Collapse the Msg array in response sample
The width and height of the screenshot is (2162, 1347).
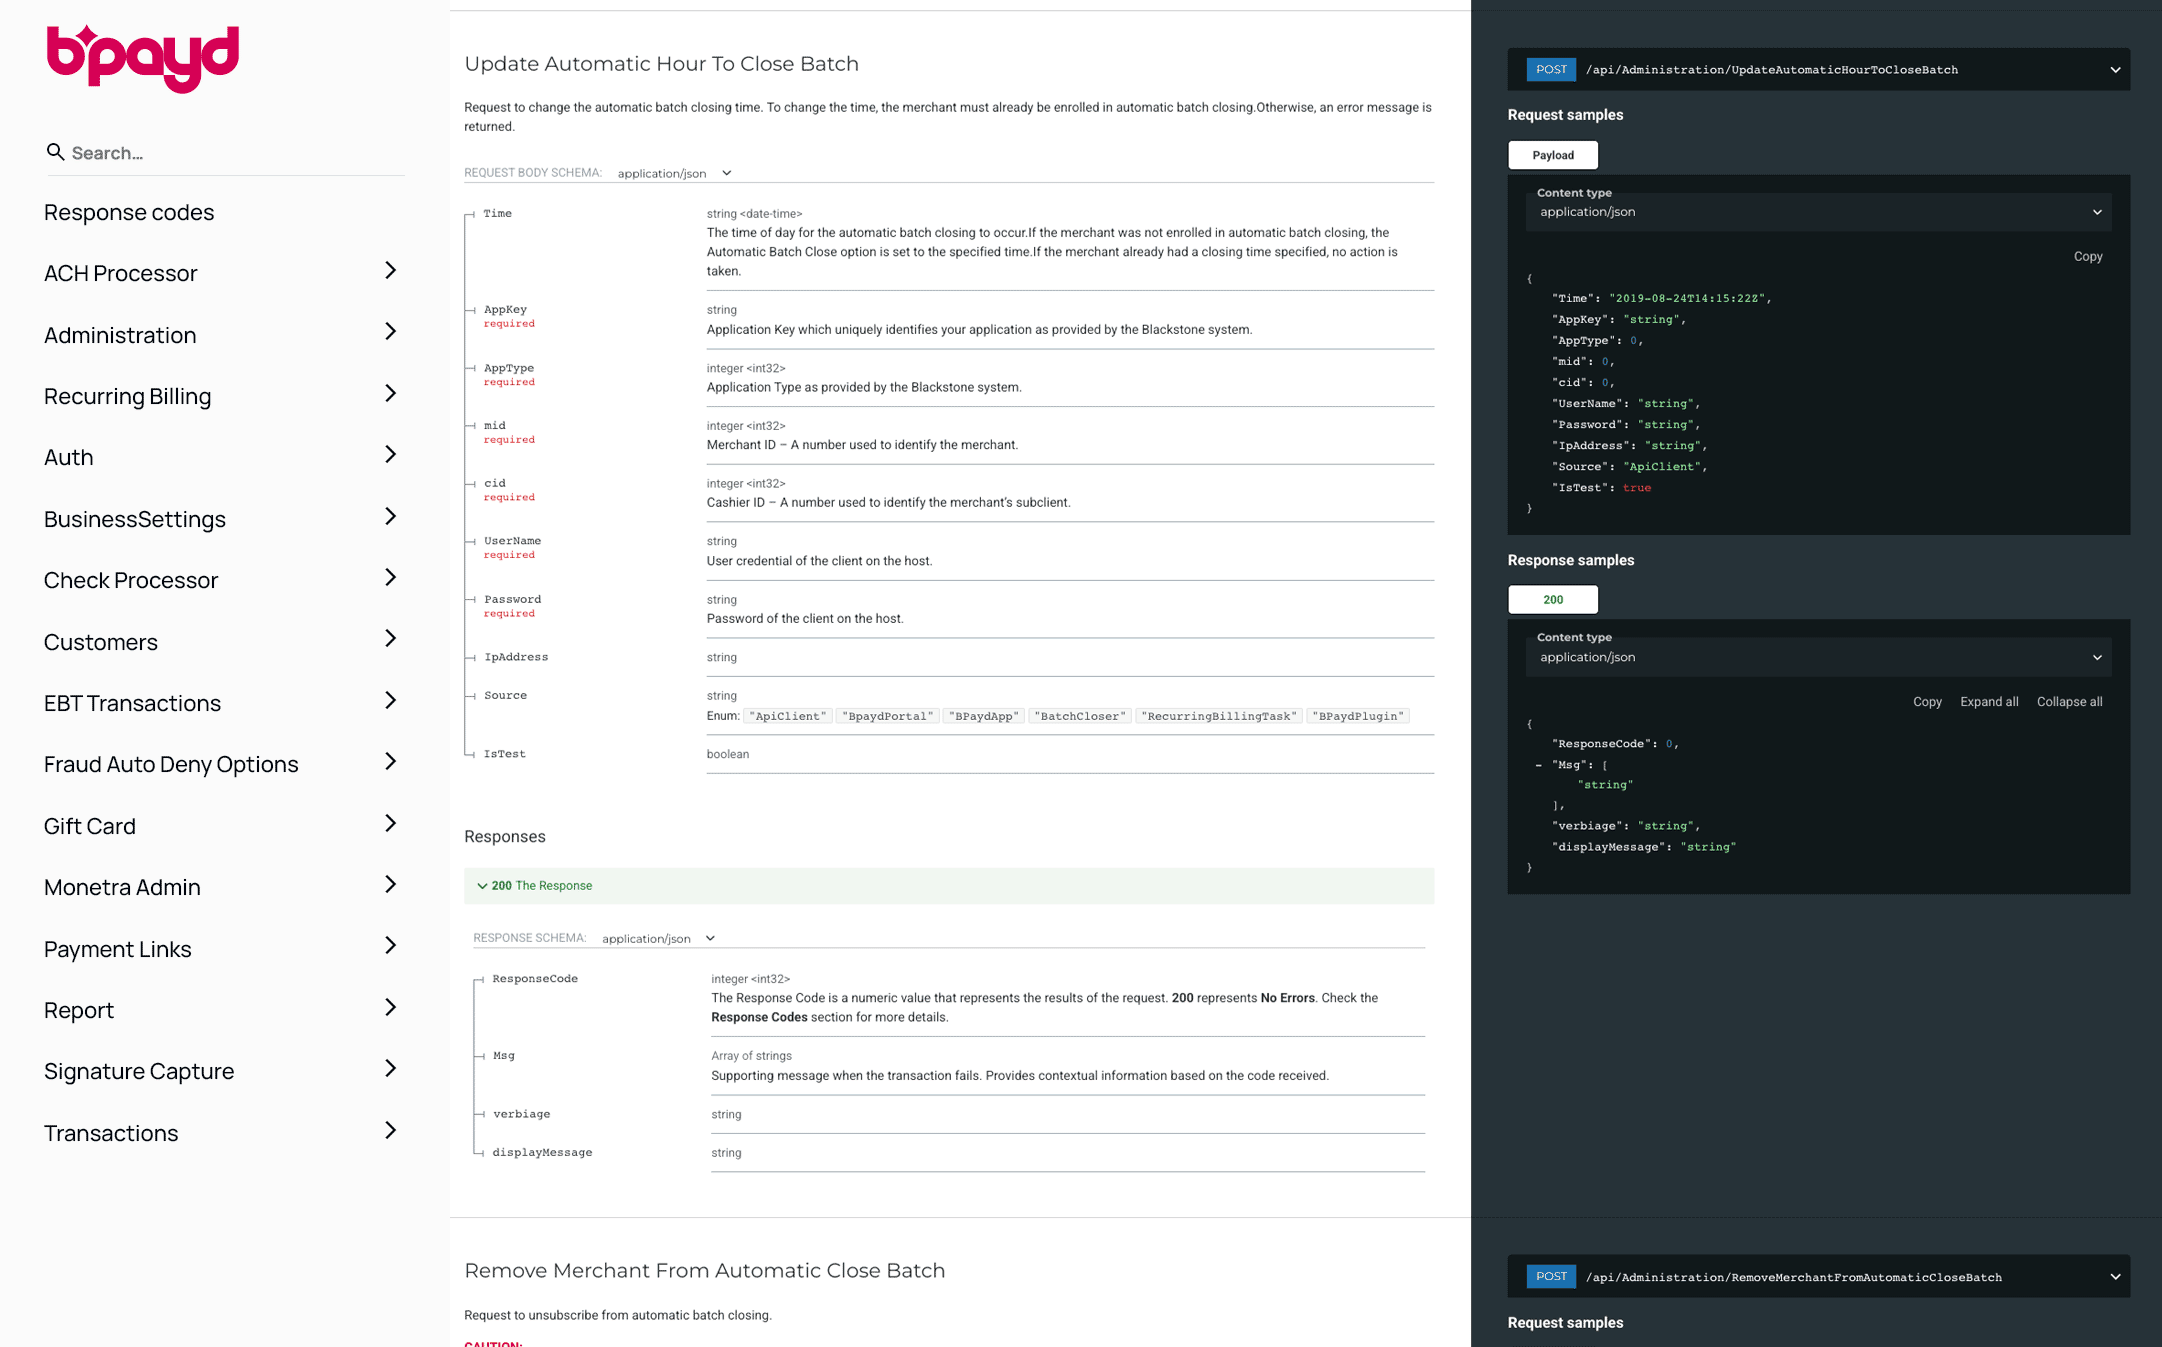tap(1538, 765)
